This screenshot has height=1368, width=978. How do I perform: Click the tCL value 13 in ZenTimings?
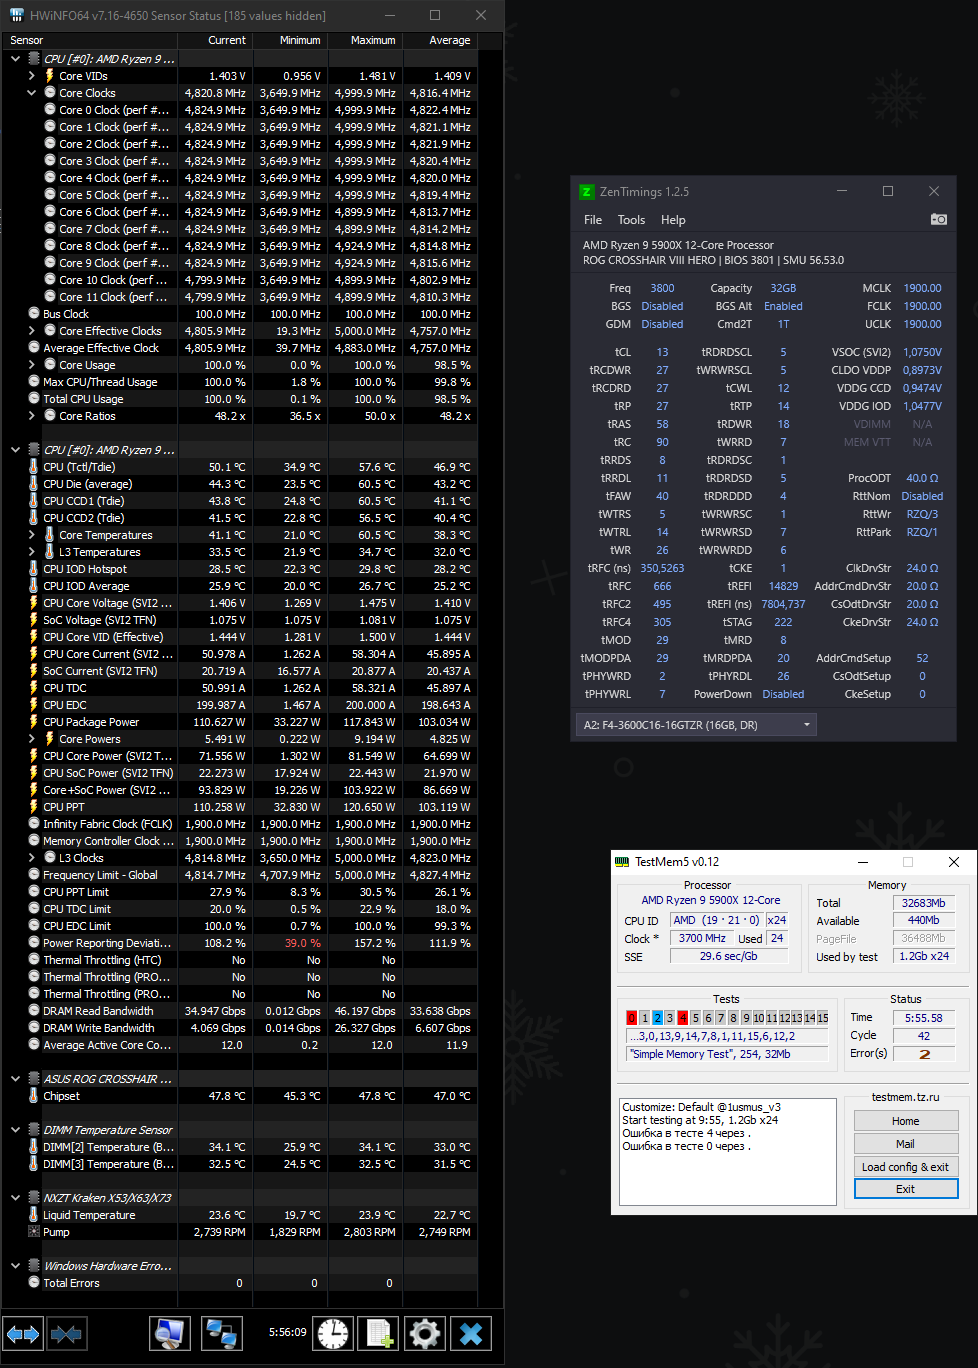662,352
